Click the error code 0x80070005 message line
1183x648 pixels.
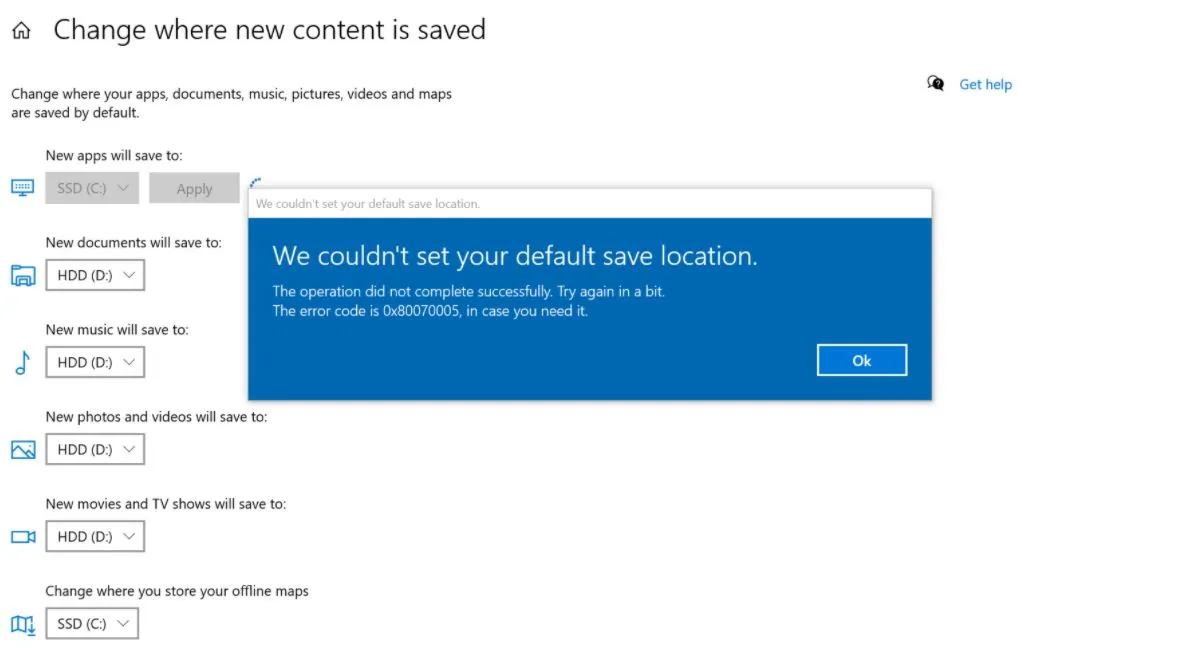(430, 311)
